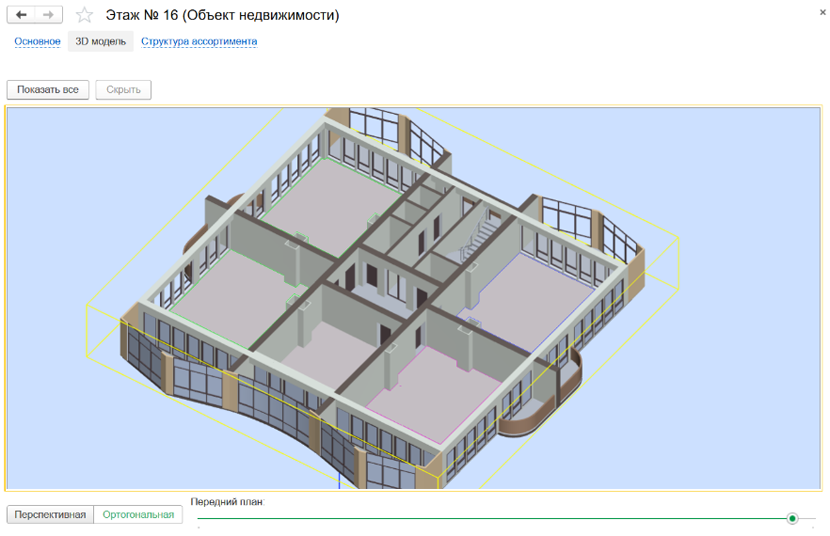Click the Скрыть button
This screenshot has height=536, width=830.
click(123, 89)
